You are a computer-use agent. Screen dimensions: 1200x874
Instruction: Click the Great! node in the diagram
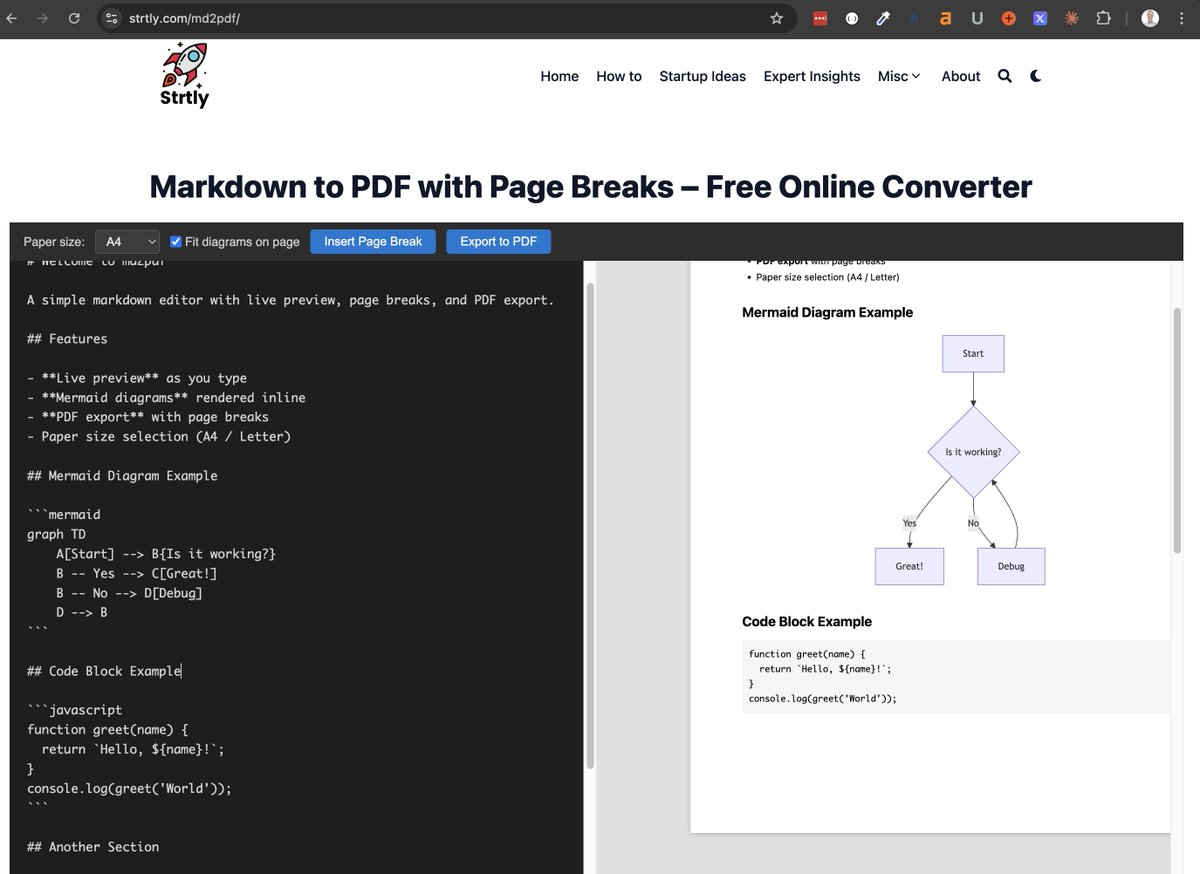point(909,566)
